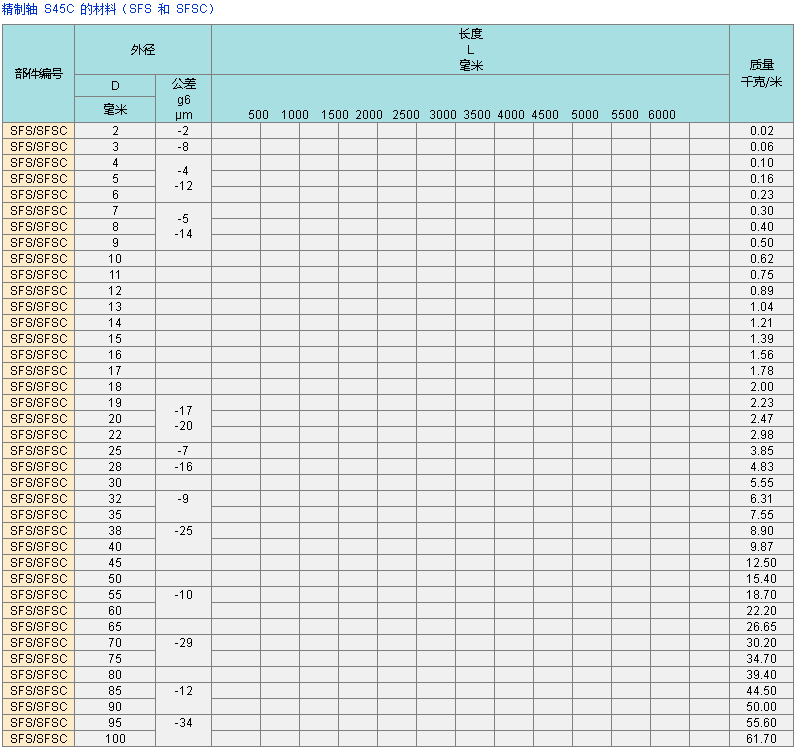Click tolerance value -16
The image size is (801, 752).
(183, 466)
